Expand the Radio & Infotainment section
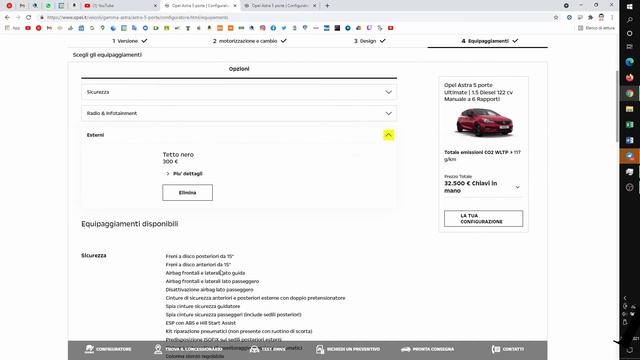This screenshot has height=360, width=640. (x=239, y=113)
